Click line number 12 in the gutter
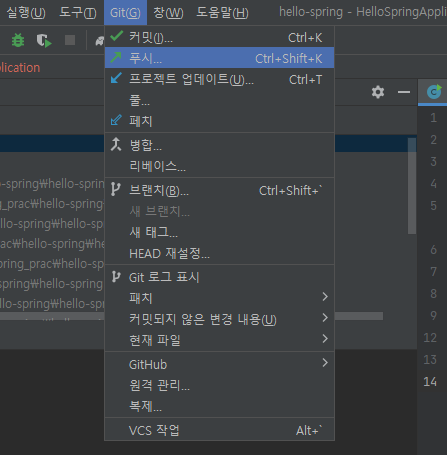447x455 pixels. (430, 338)
